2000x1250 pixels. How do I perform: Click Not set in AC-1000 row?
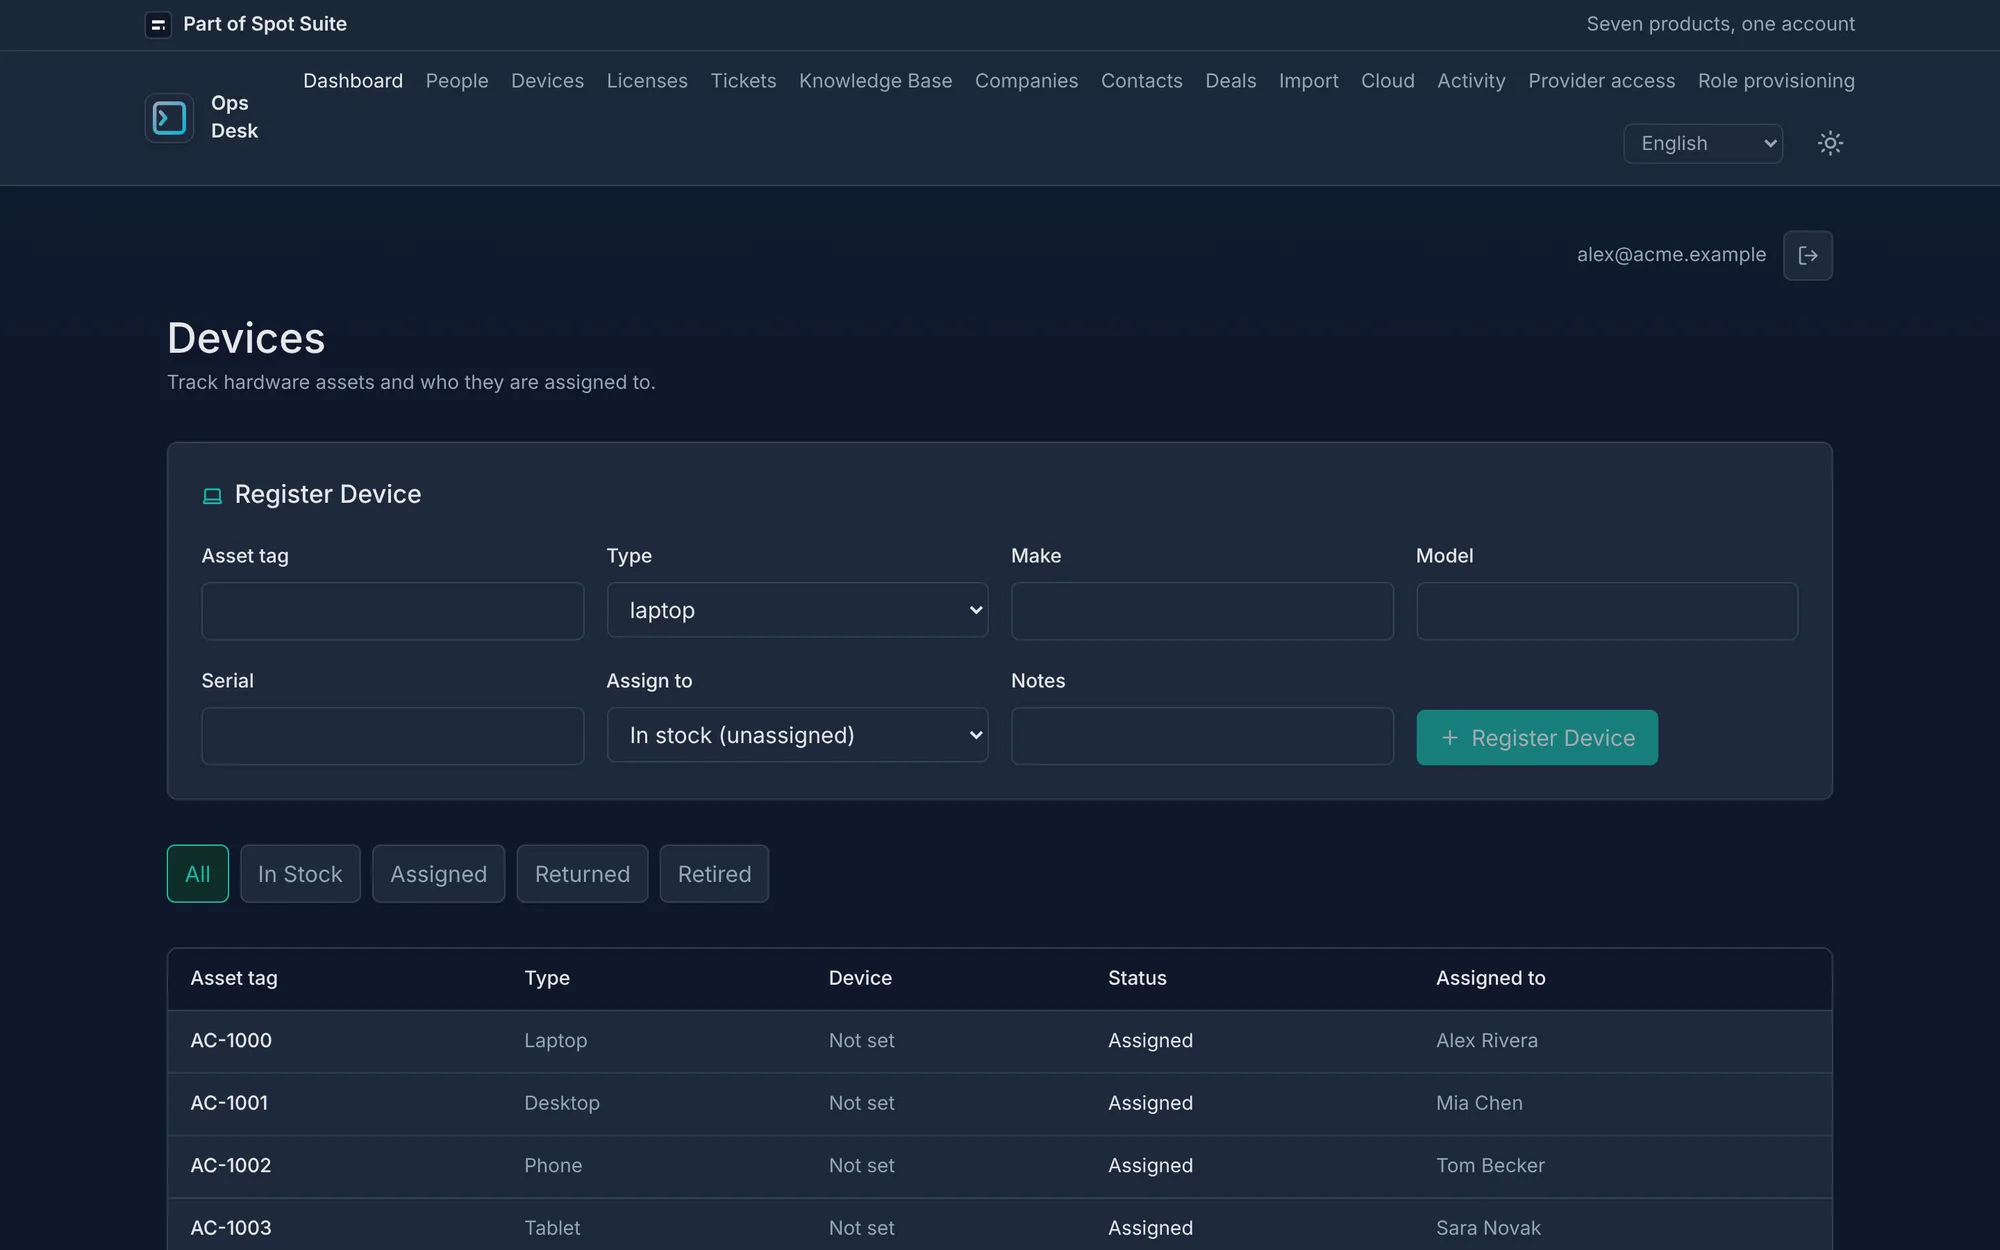(861, 1041)
